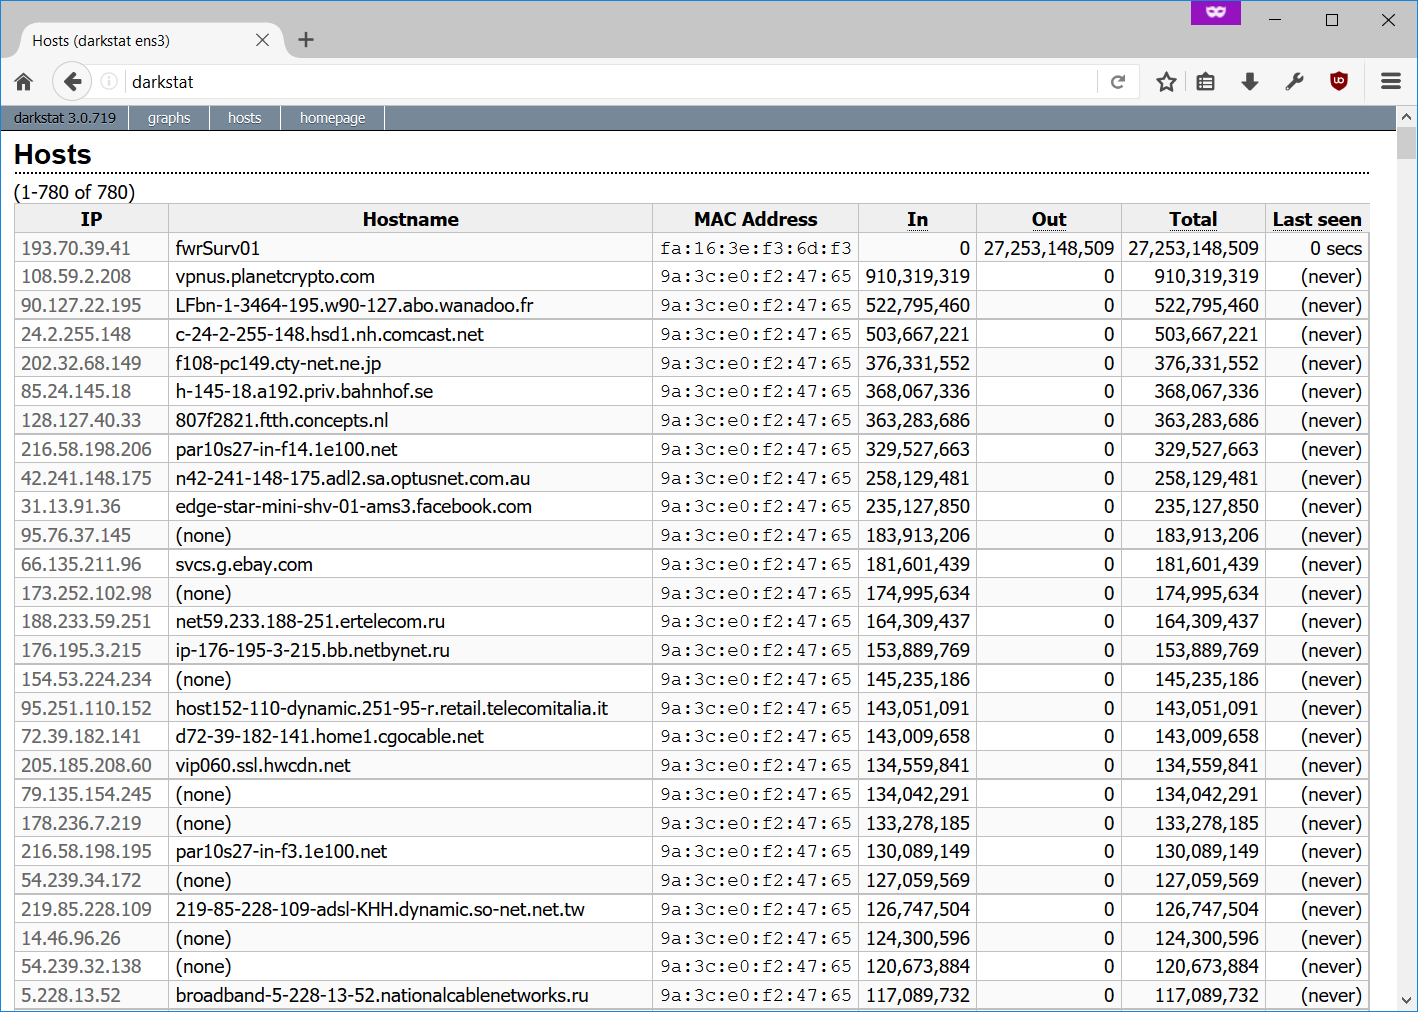Open the bookmarks list icon
Image resolution: width=1418 pixels, height=1012 pixels.
pyautogui.click(x=1206, y=82)
